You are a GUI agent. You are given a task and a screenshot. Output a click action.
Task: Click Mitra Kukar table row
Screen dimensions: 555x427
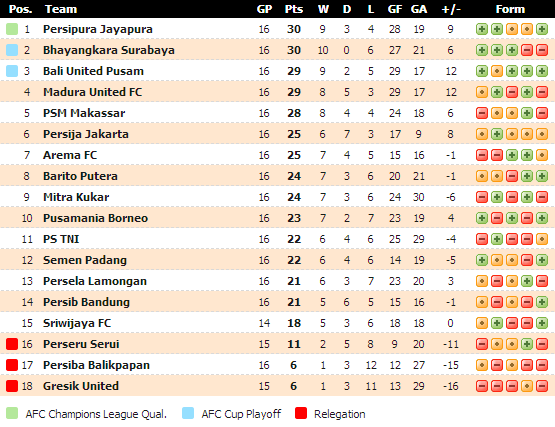tap(278, 197)
